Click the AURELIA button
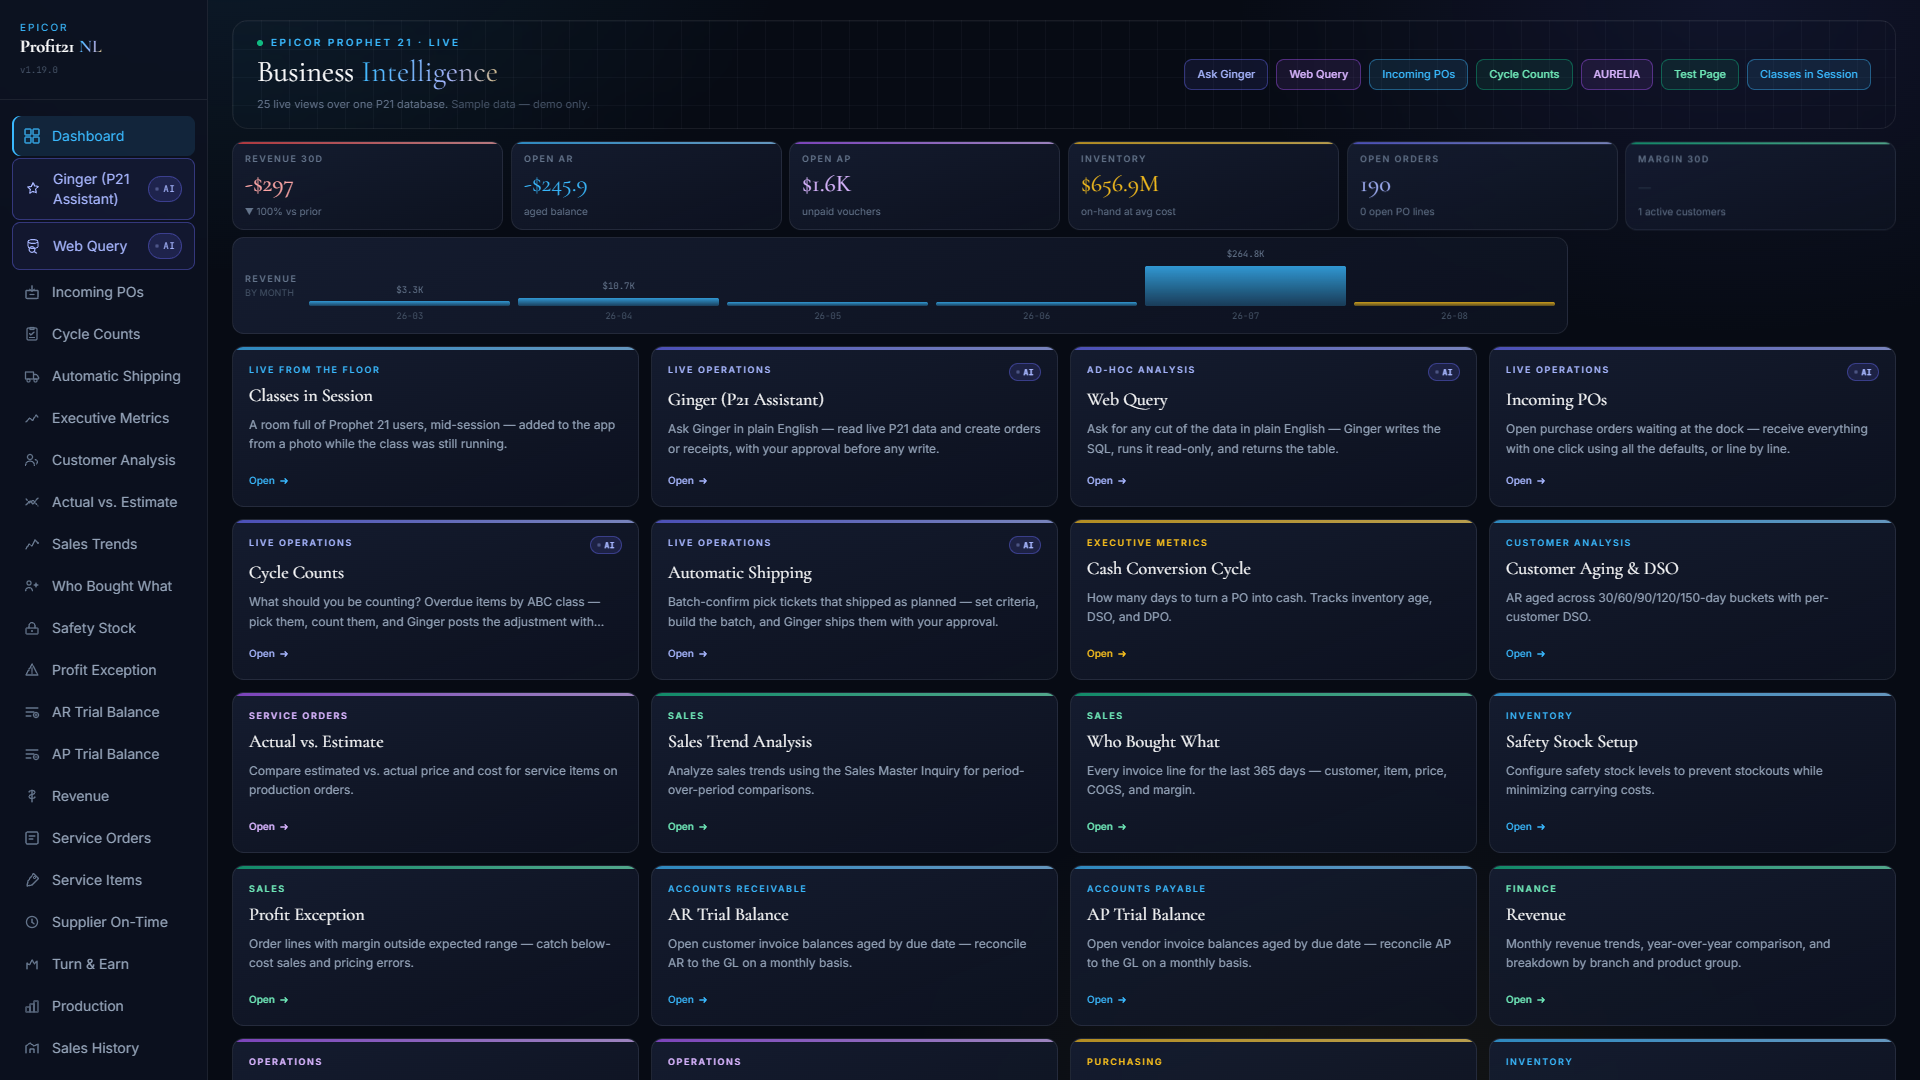 (1616, 74)
